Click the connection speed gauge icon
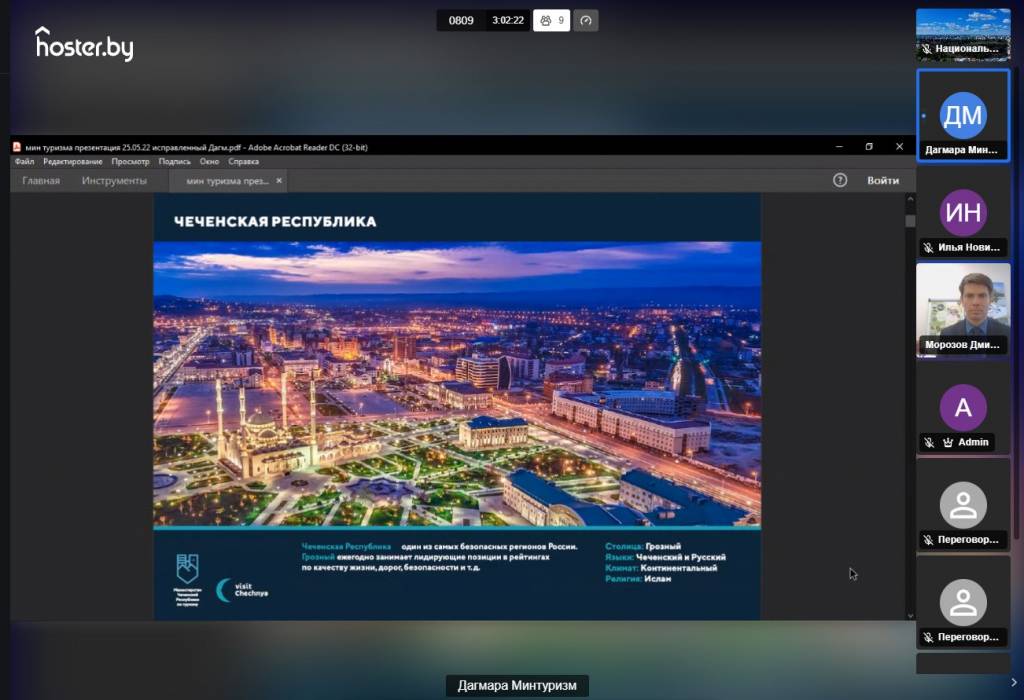This screenshot has height=700, width=1024. coord(586,20)
